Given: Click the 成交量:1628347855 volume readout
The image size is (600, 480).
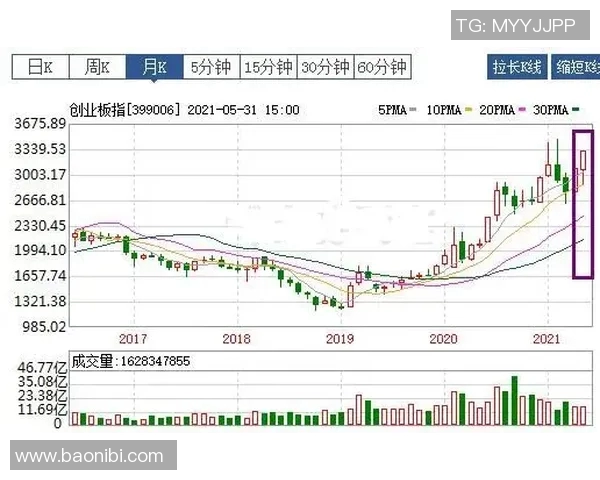Looking at the screenshot, I should 131,361.
